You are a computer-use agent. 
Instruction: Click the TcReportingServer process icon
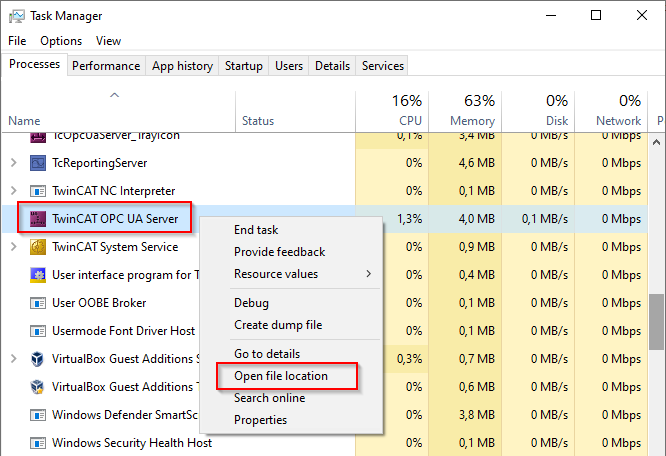[x=38, y=163]
